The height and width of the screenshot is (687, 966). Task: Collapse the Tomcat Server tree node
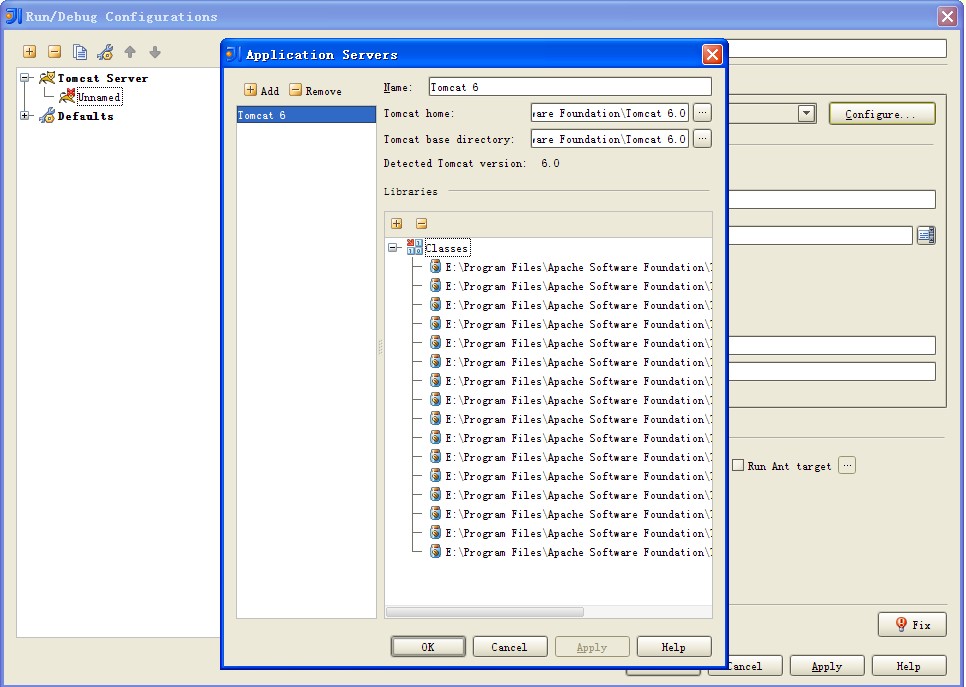point(24,77)
